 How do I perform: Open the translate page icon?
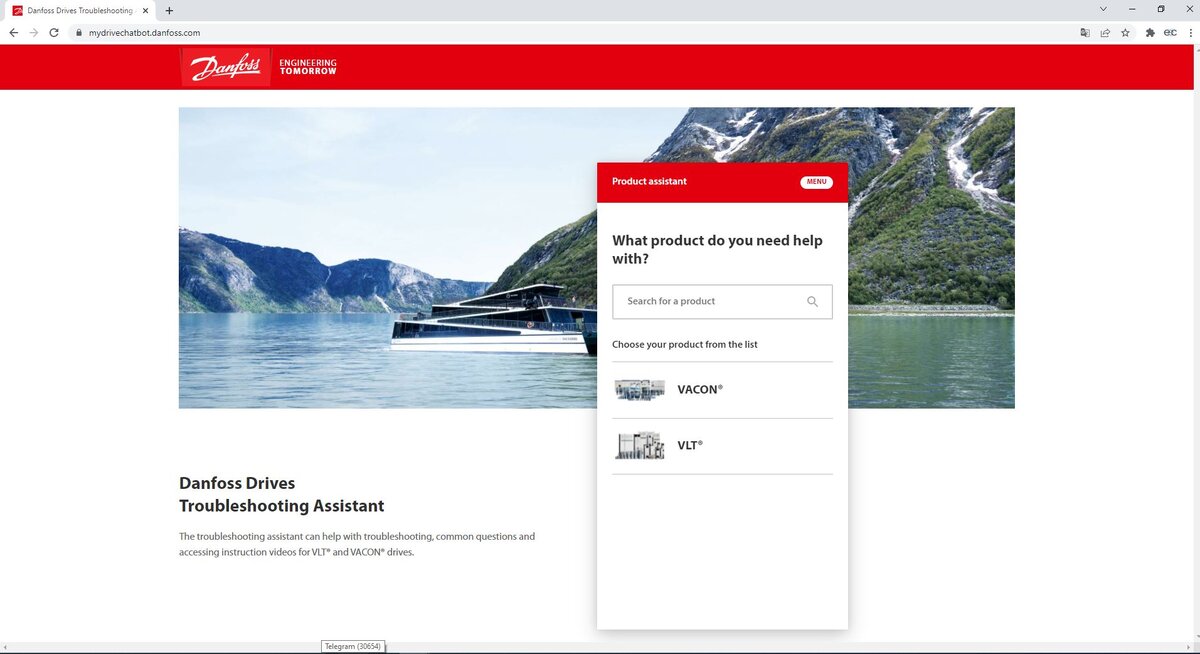pyautogui.click(x=1085, y=33)
